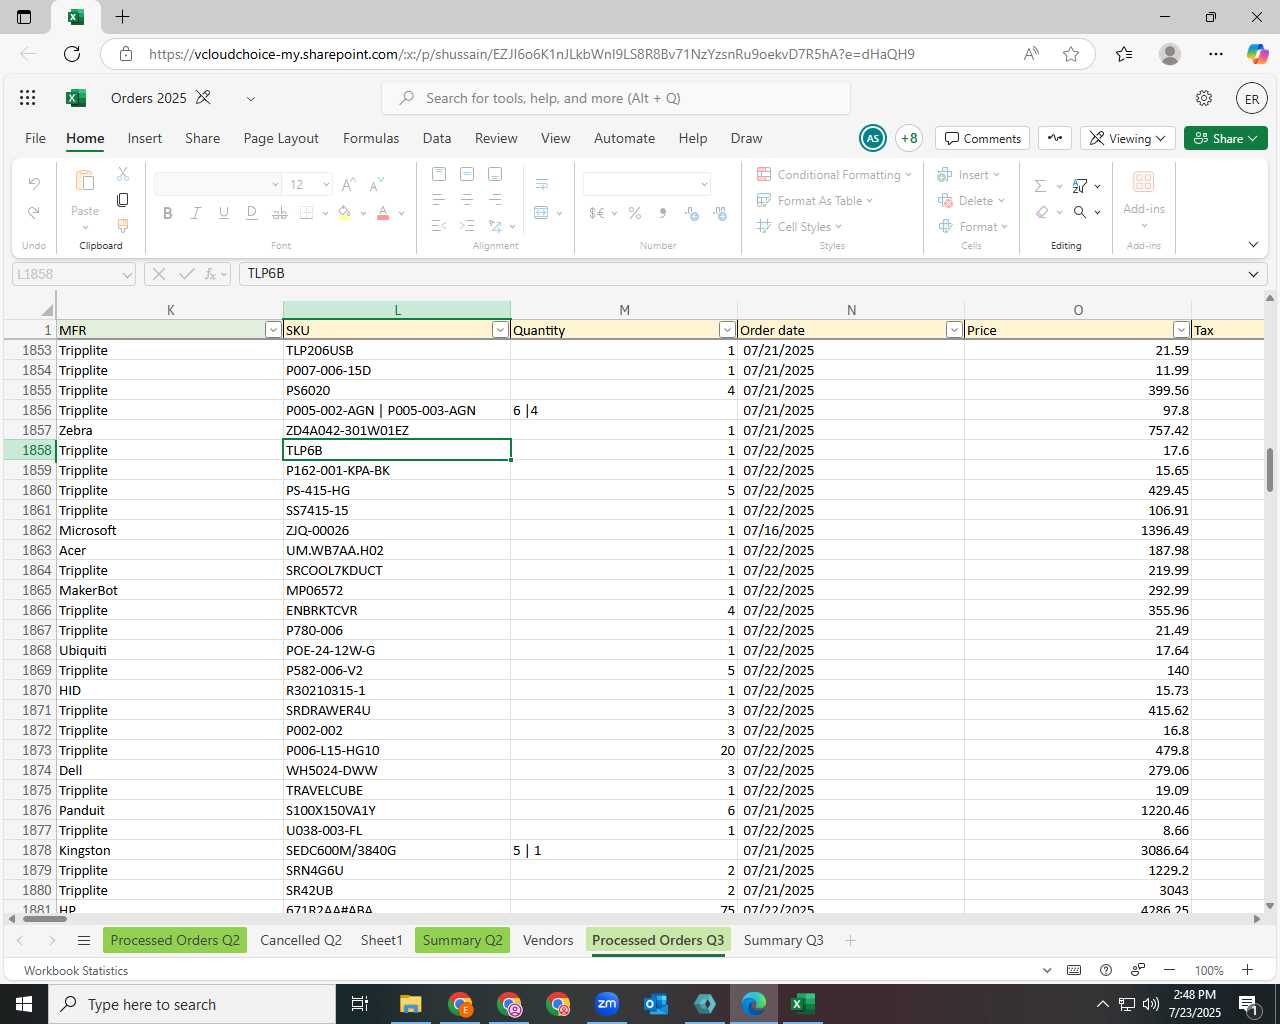The height and width of the screenshot is (1024, 1280).
Task: Click the green Share button
Action: (x=1226, y=138)
